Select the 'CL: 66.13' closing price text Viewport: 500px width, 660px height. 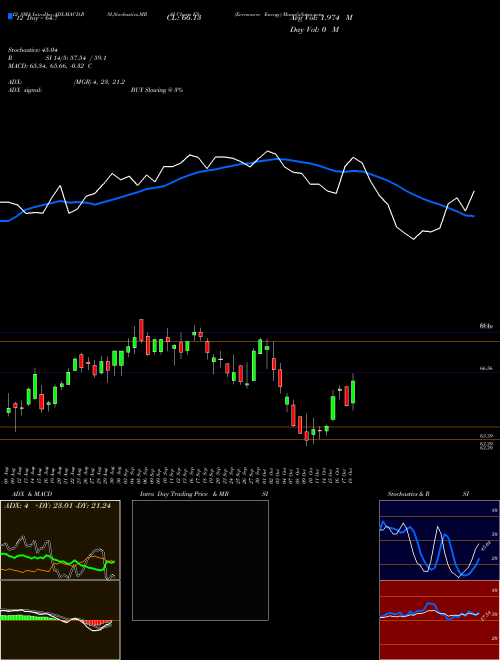[x=184, y=17]
